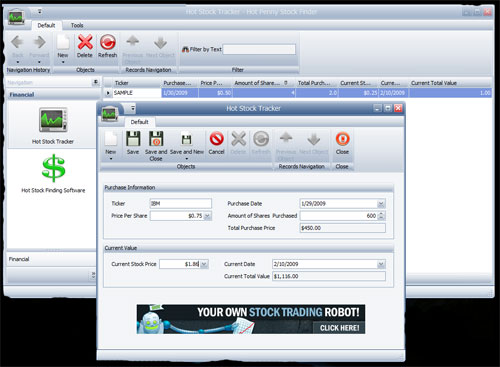Expand New dropdown arrow in main window

click(x=63, y=62)
